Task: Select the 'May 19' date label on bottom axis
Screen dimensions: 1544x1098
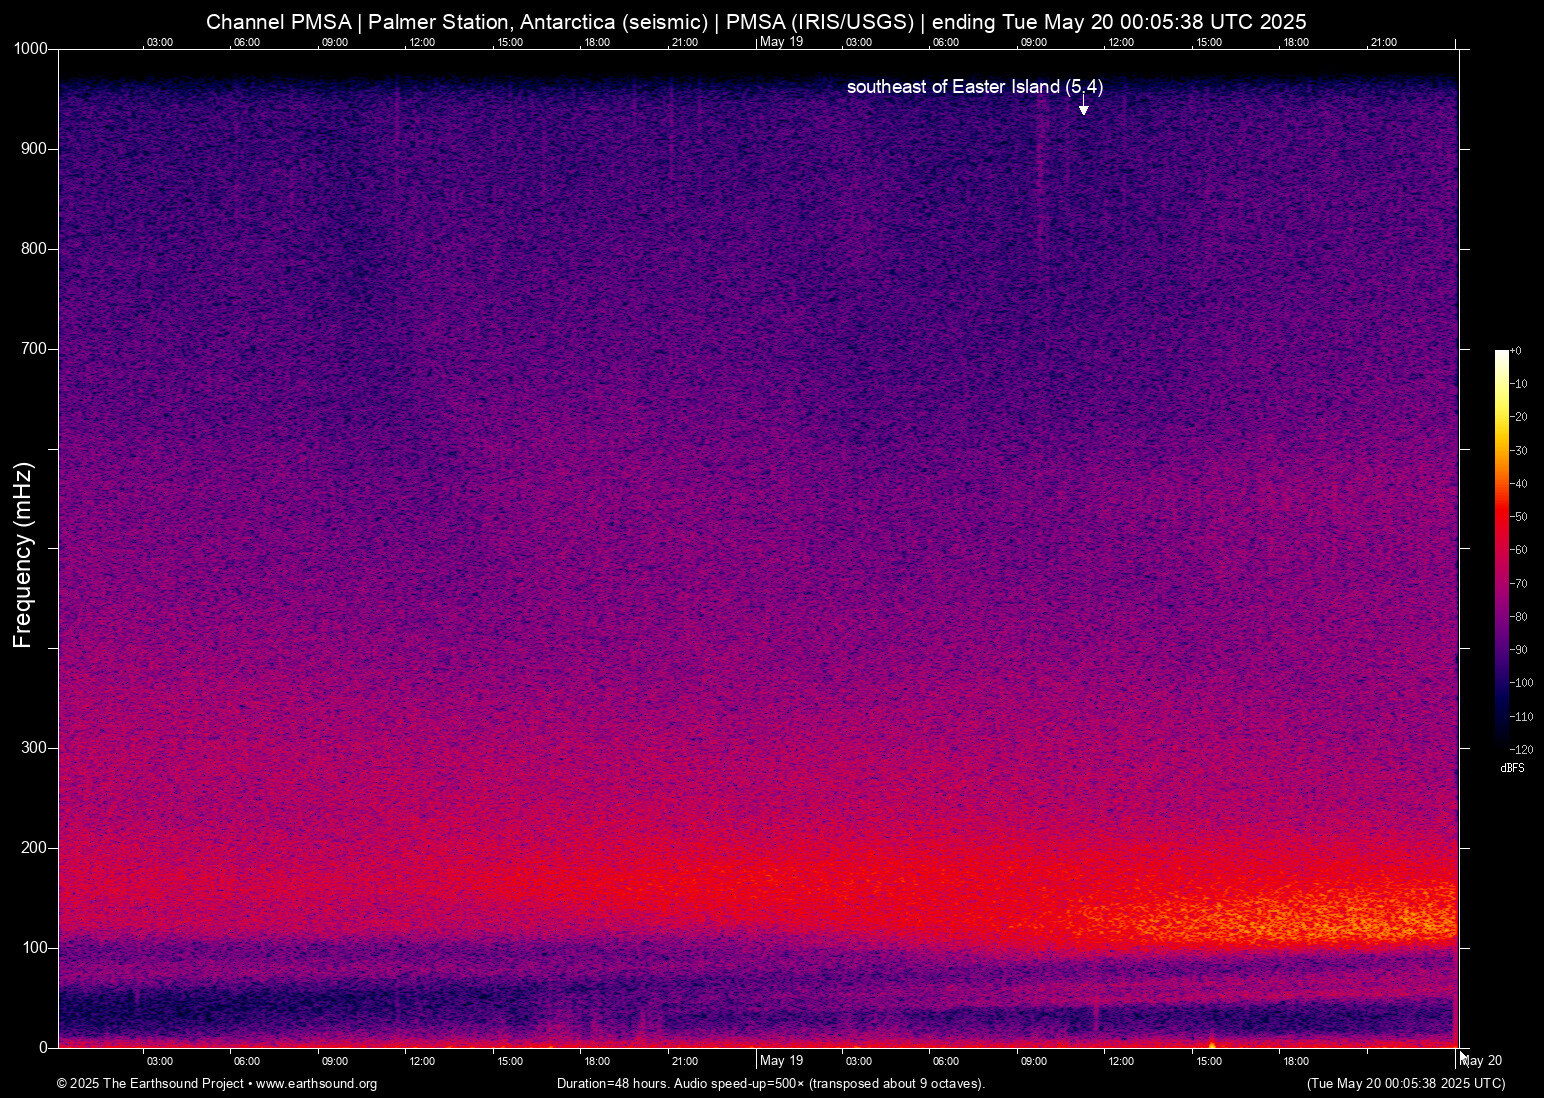Action: [x=781, y=1061]
